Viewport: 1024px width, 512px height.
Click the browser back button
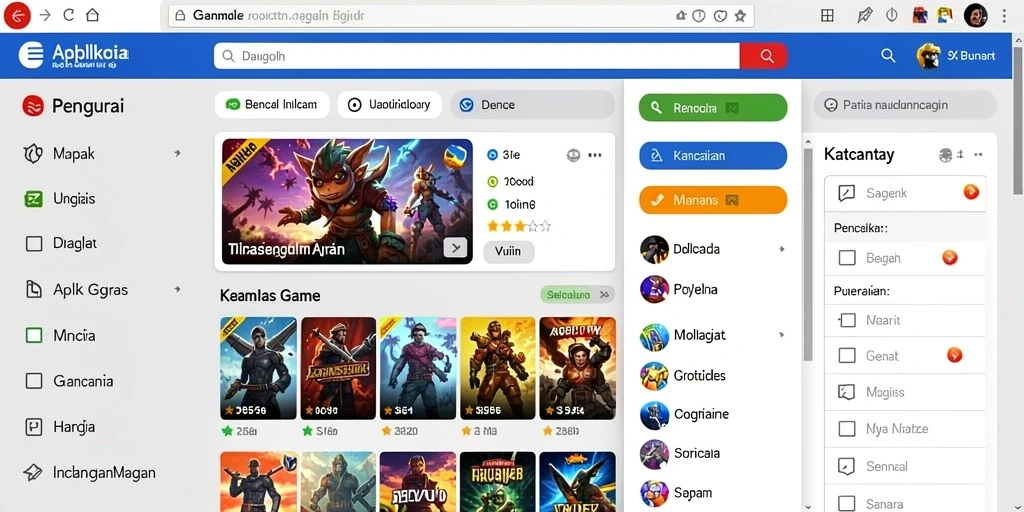click(17, 16)
